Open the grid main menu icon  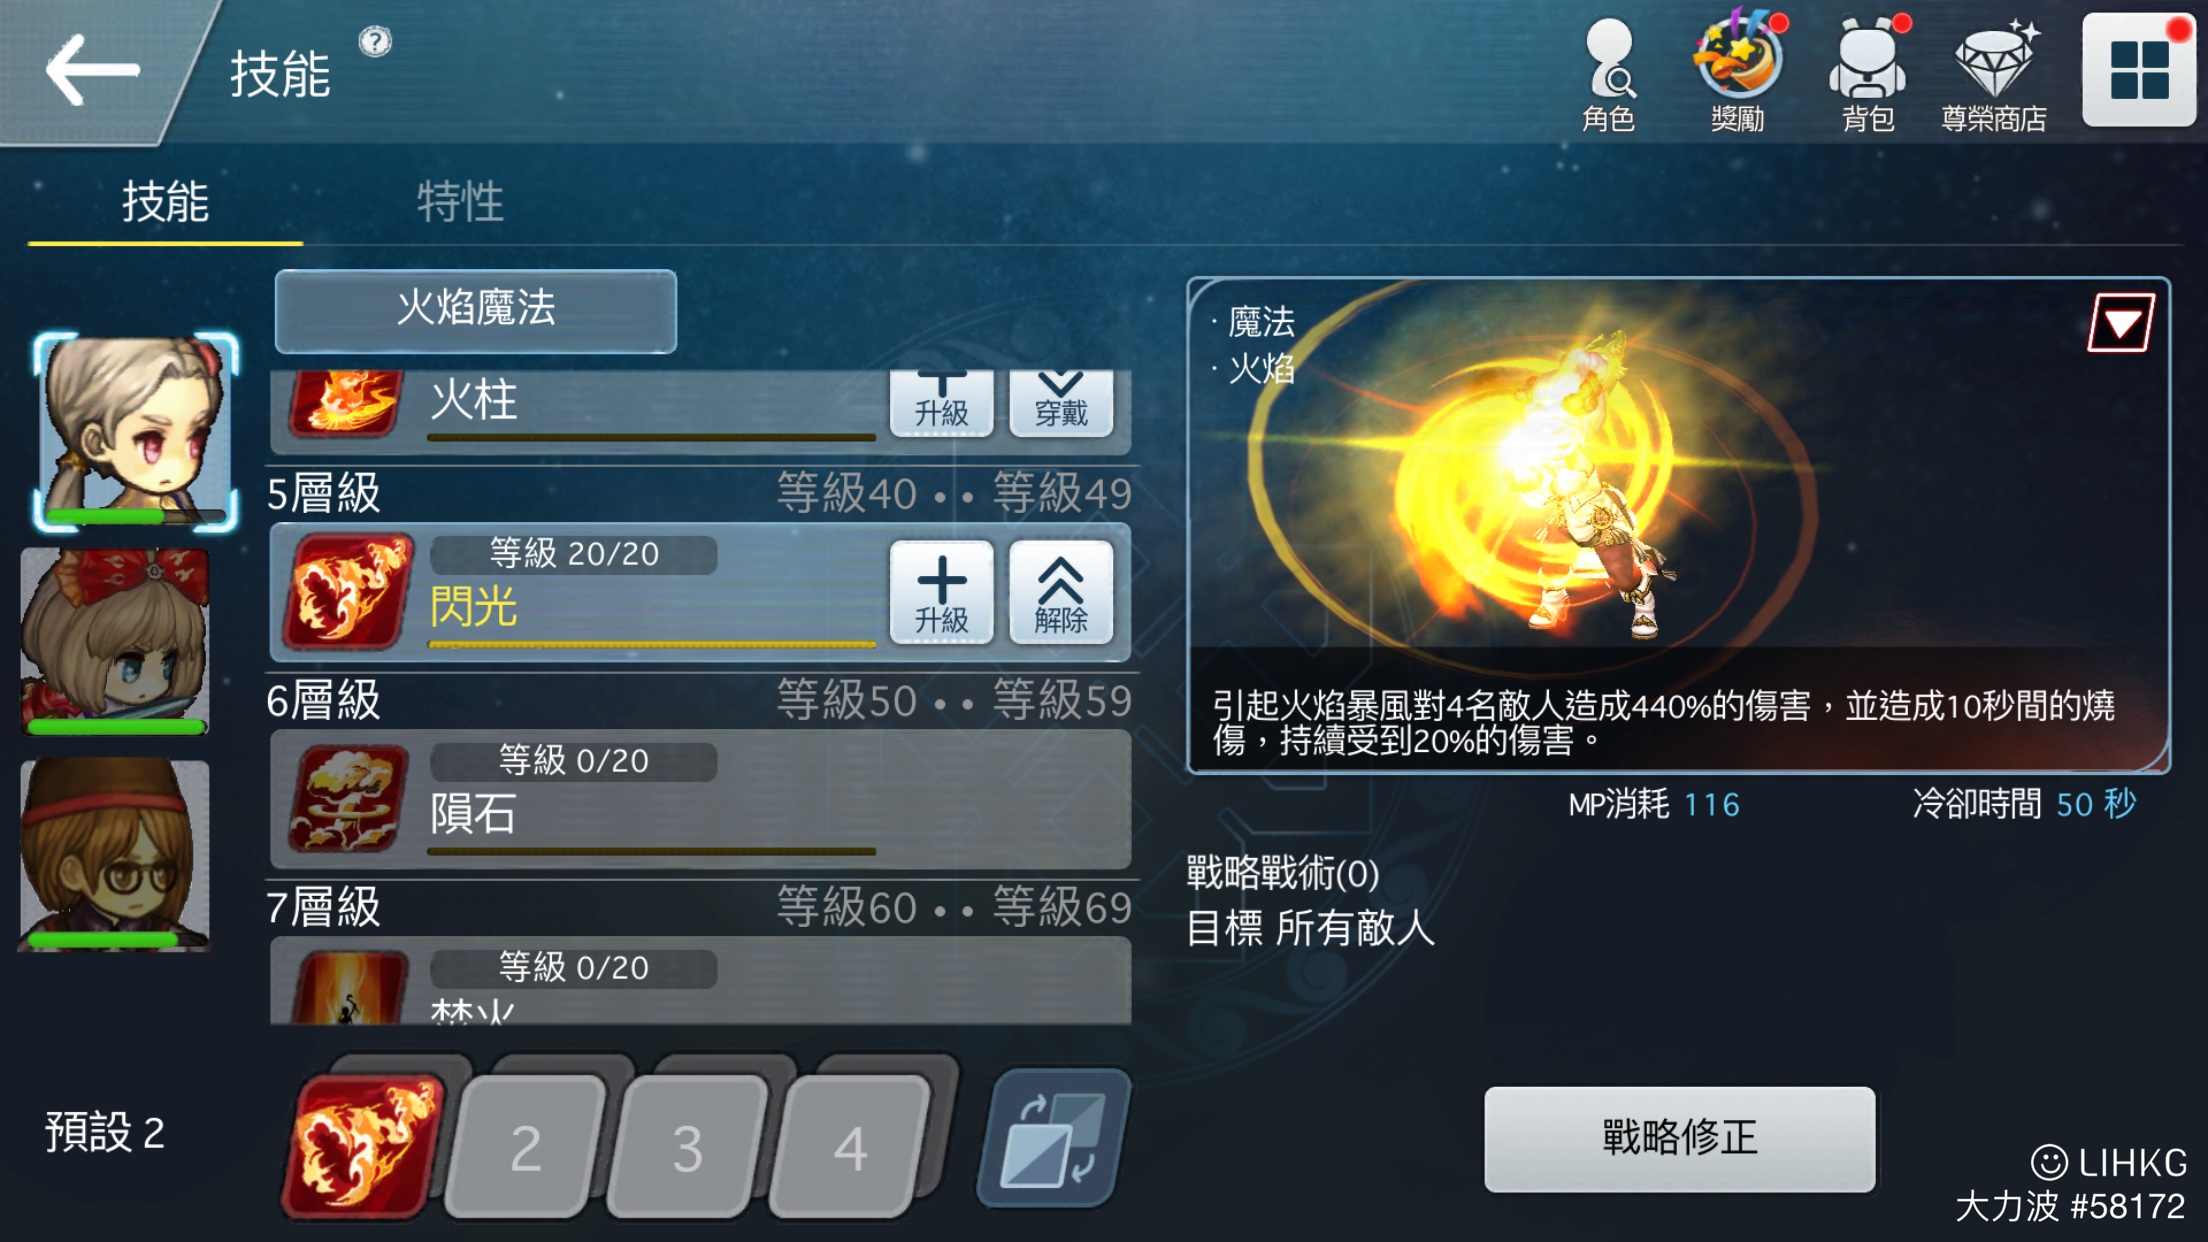(2138, 70)
